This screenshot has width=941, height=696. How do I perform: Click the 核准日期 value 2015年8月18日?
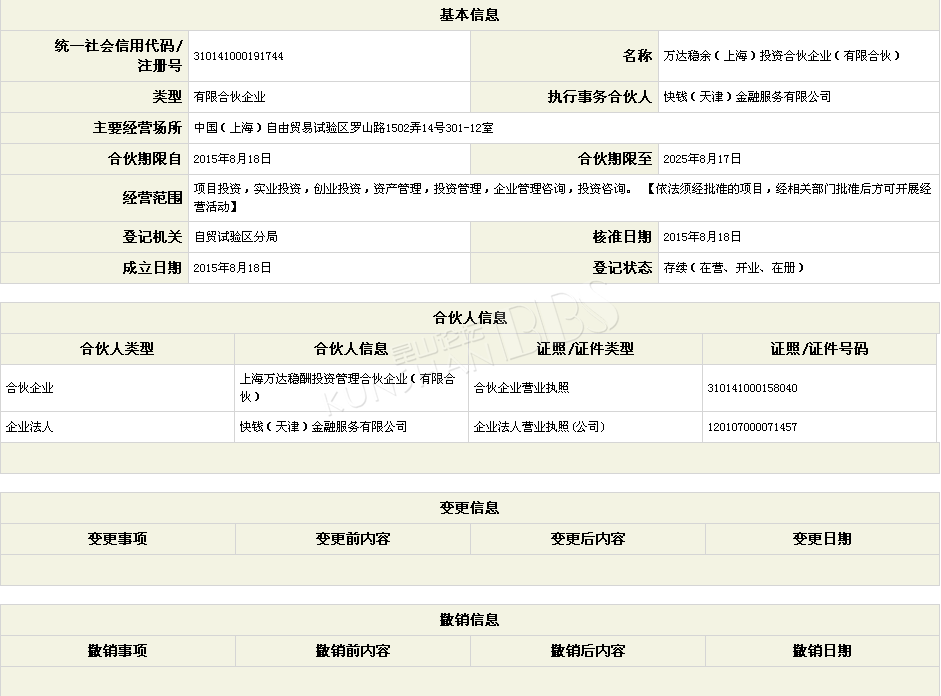[x=702, y=237]
